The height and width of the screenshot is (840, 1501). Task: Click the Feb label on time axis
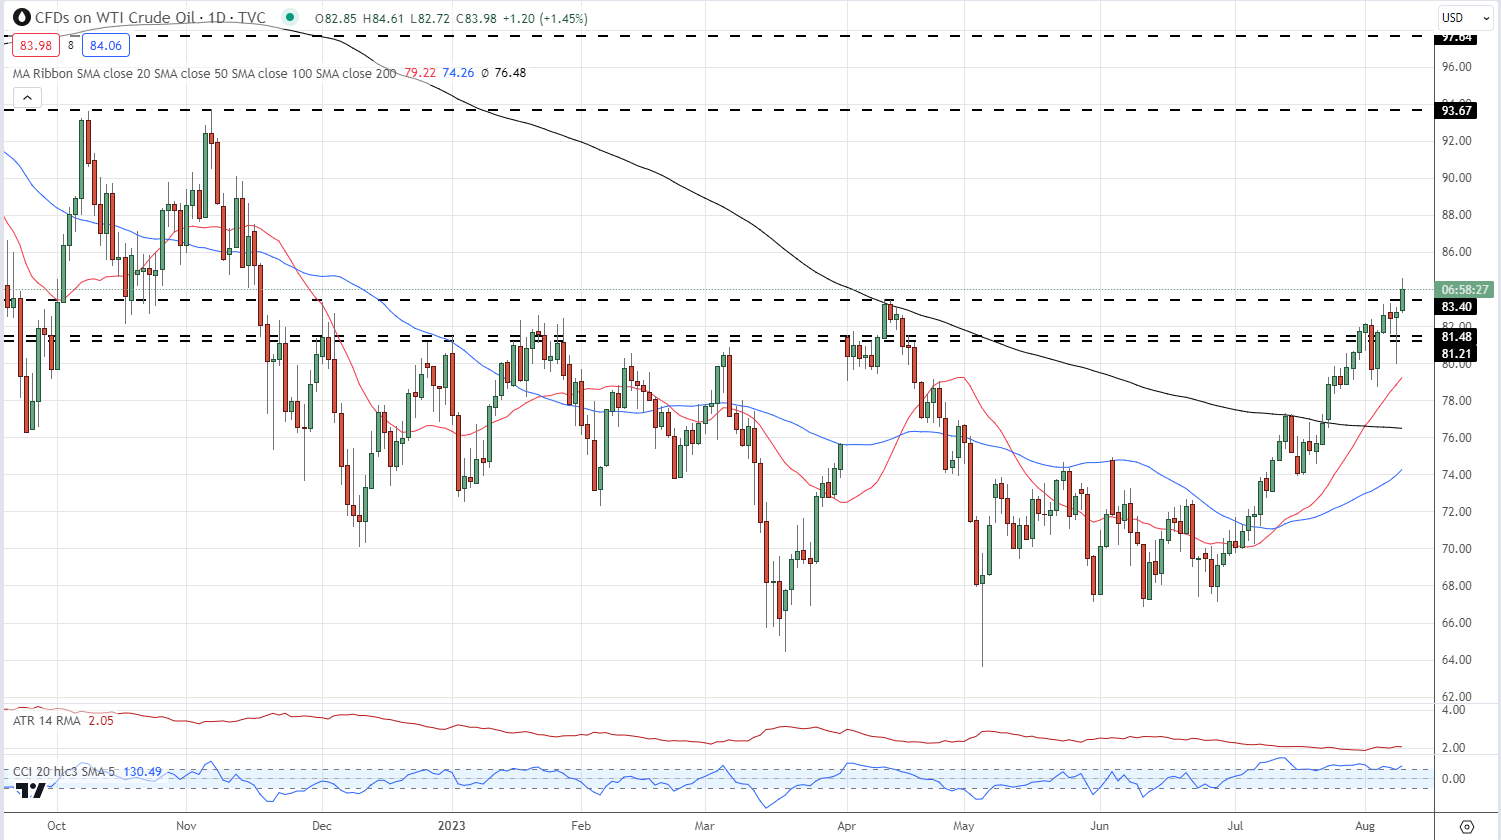pyautogui.click(x=581, y=826)
